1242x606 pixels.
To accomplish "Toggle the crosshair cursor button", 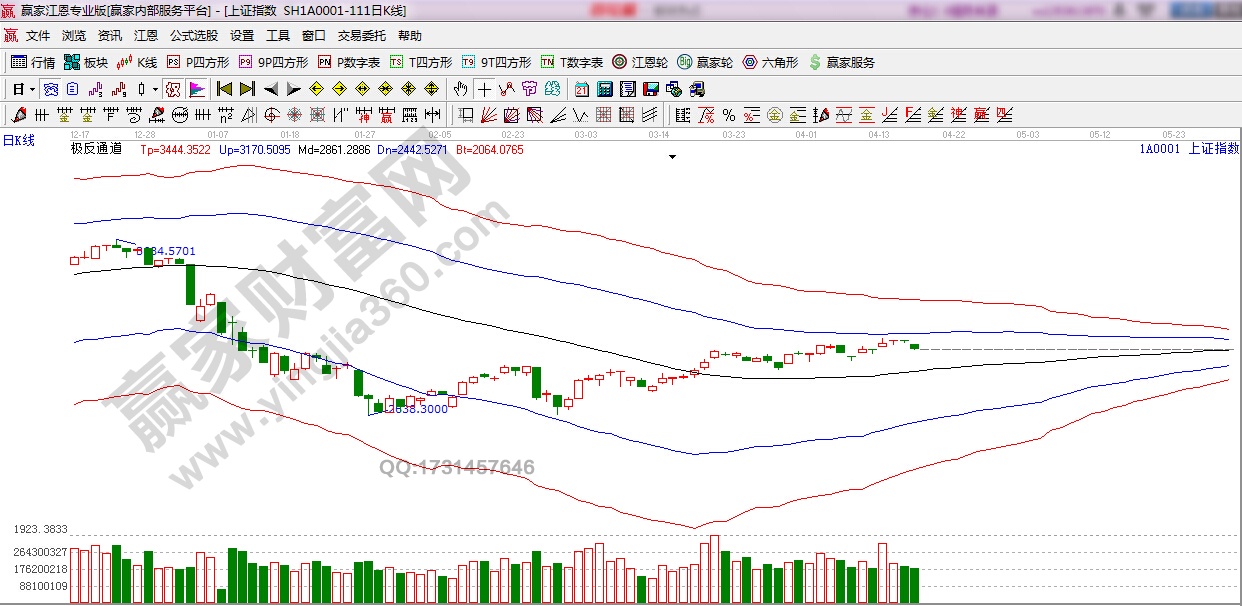I will click(484, 89).
